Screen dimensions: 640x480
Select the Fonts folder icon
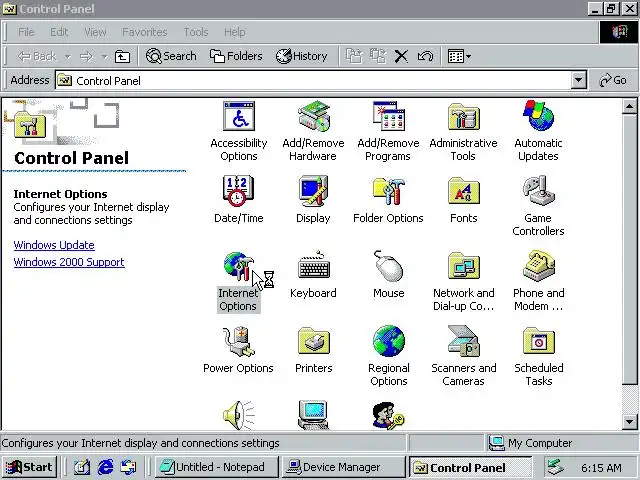(x=463, y=191)
